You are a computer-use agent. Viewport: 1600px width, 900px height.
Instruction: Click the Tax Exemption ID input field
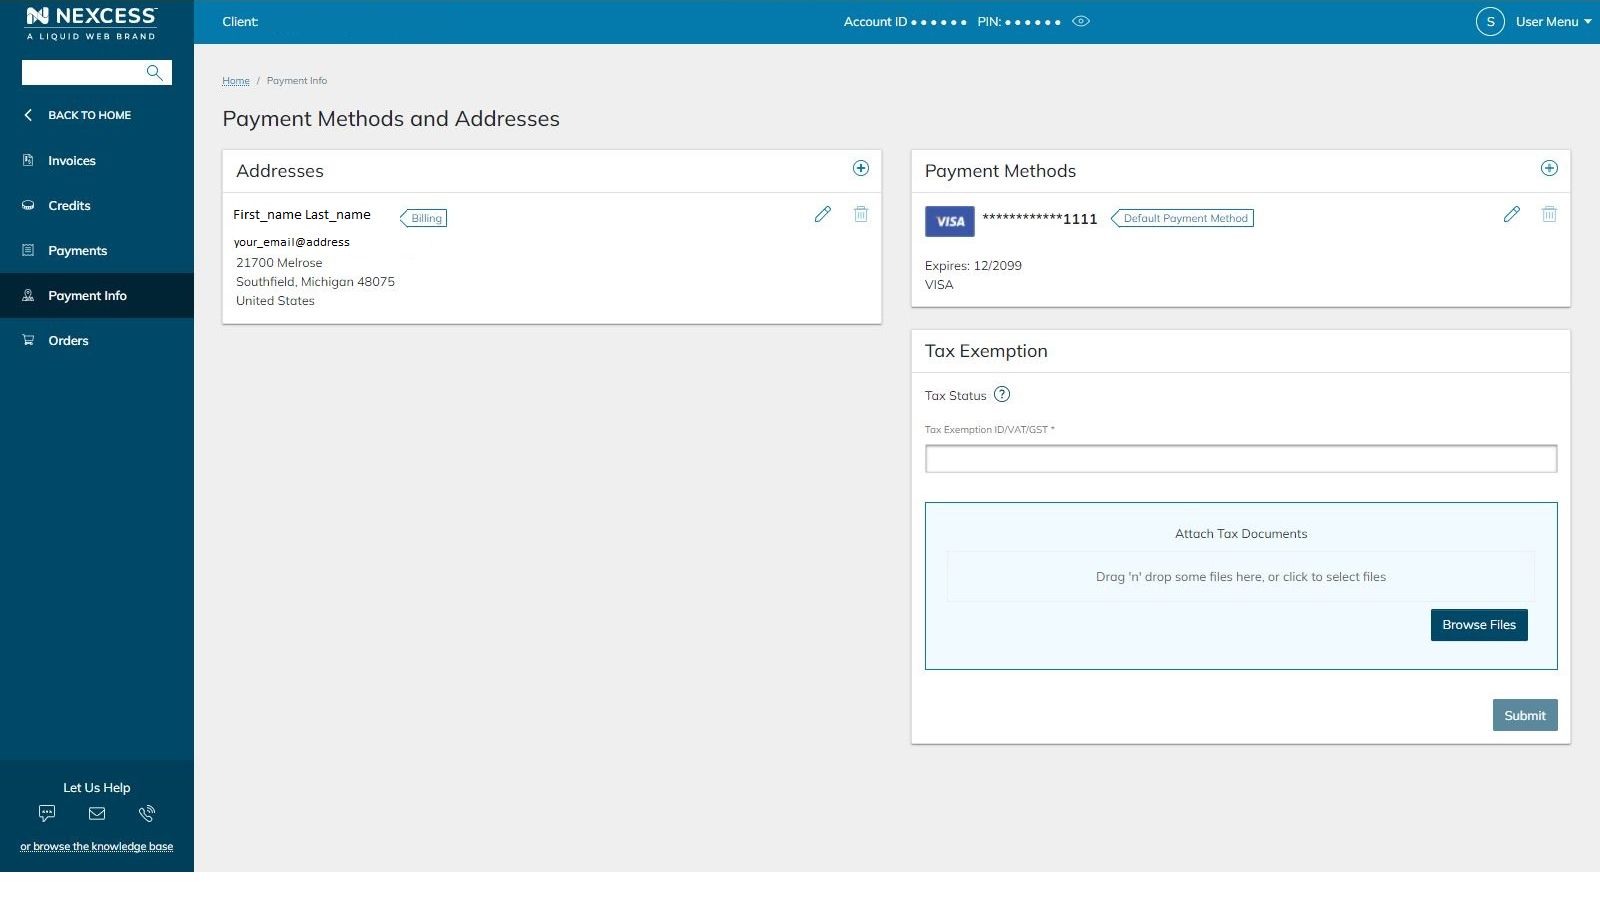coord(1240,458)
